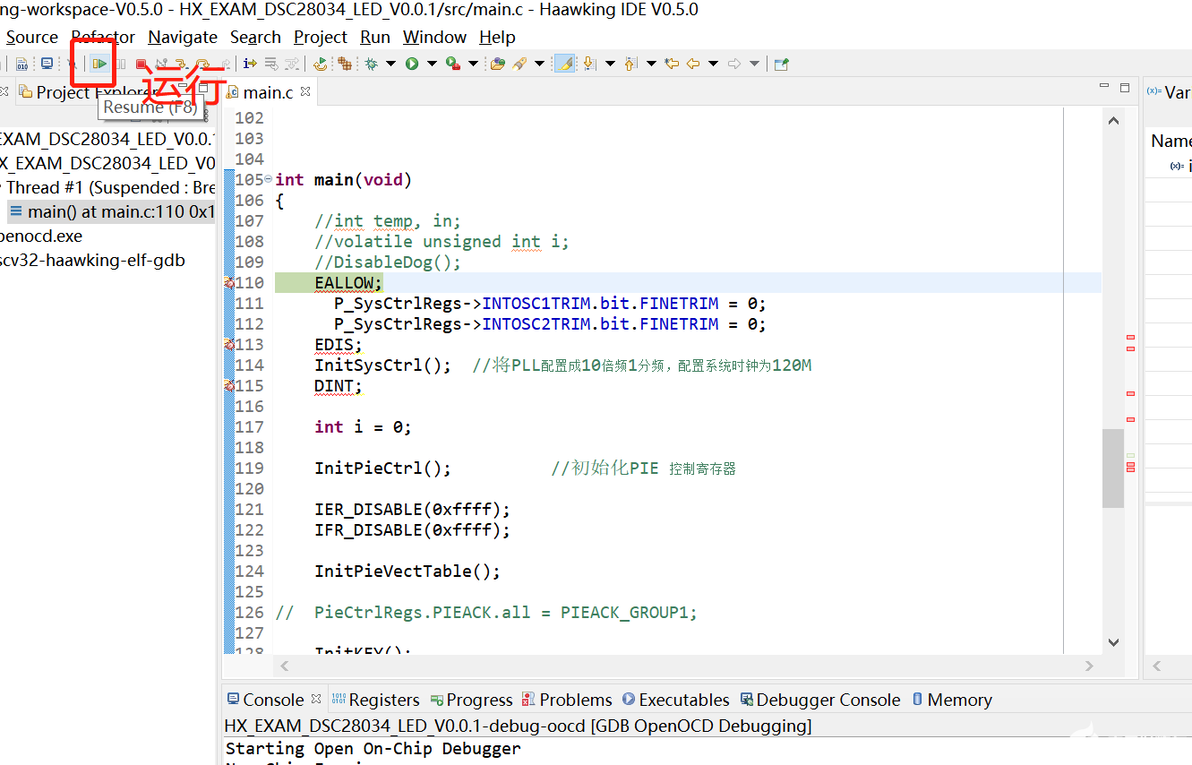Open dropdown beside external tools run icon
1192x765 pixels.
(x=473, y=64)
